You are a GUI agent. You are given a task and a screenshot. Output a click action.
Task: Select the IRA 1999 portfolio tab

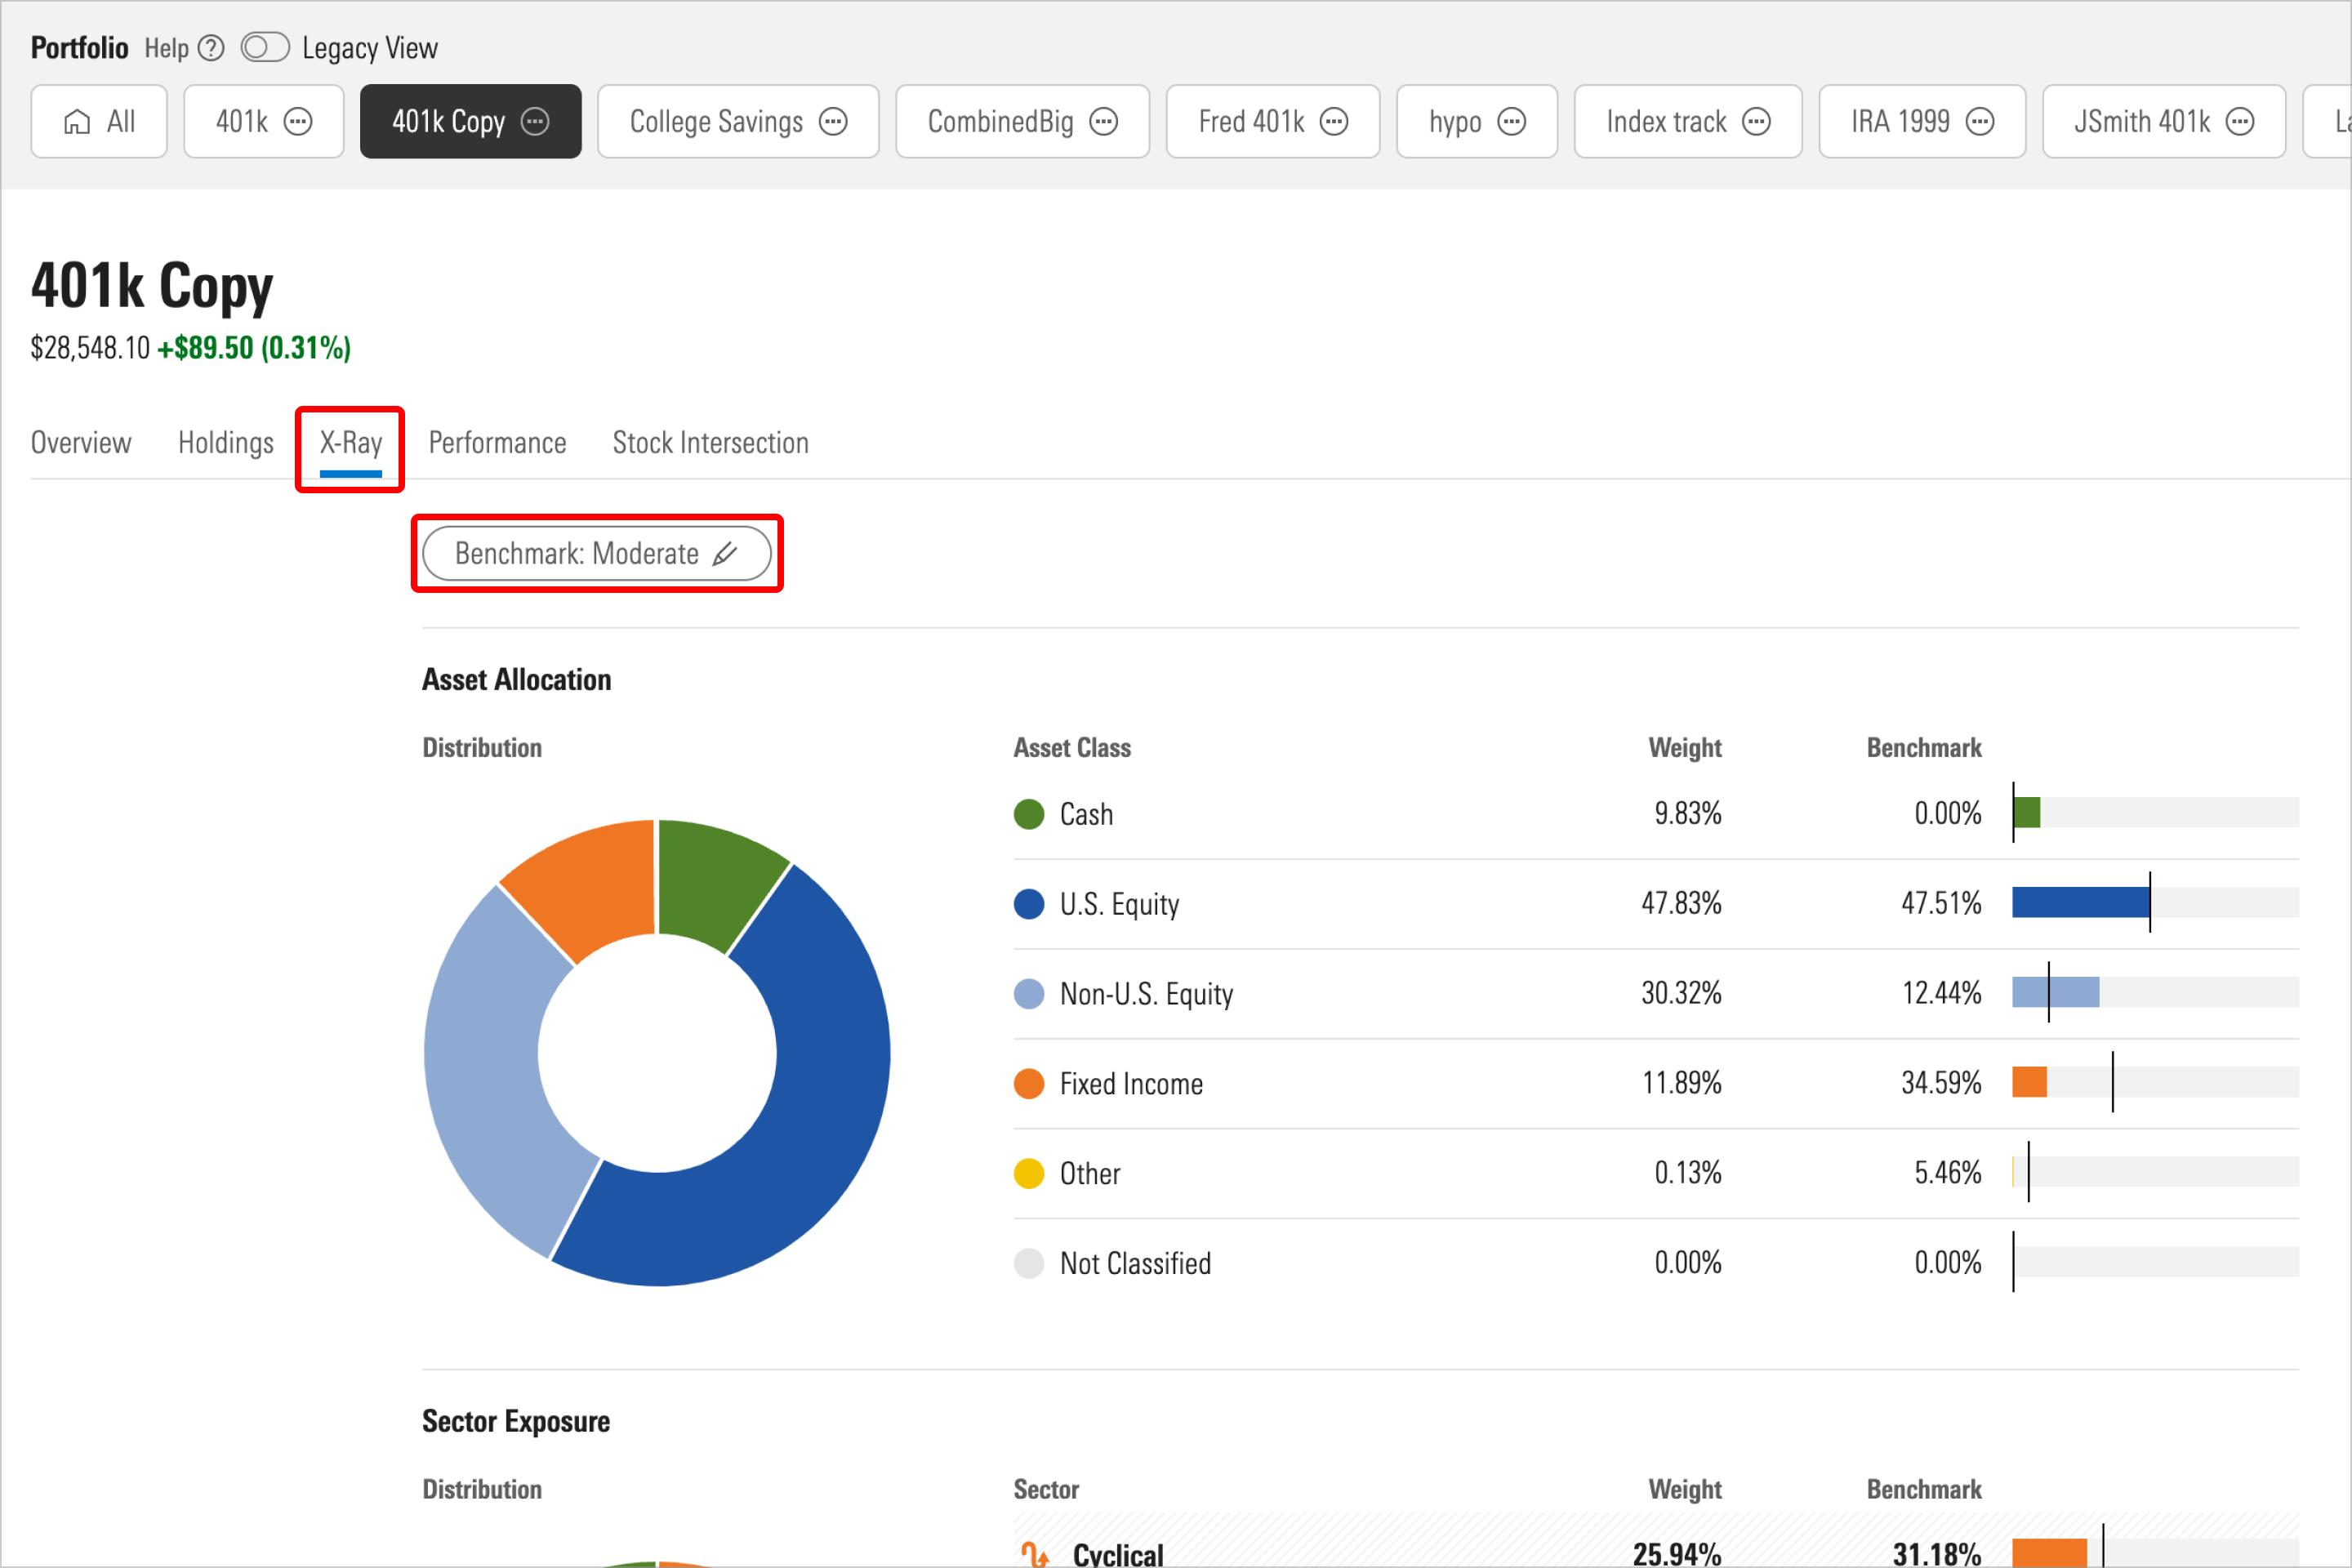pos(1922,122)
